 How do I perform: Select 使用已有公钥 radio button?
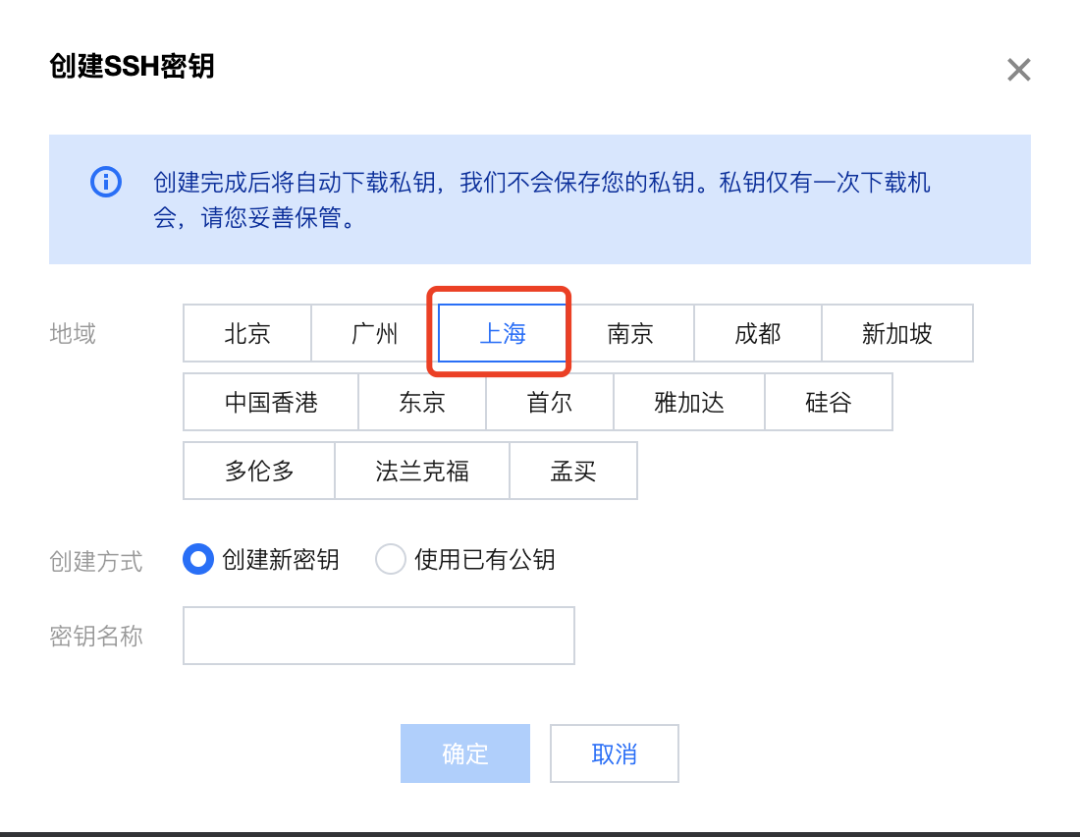pos(390,559)
